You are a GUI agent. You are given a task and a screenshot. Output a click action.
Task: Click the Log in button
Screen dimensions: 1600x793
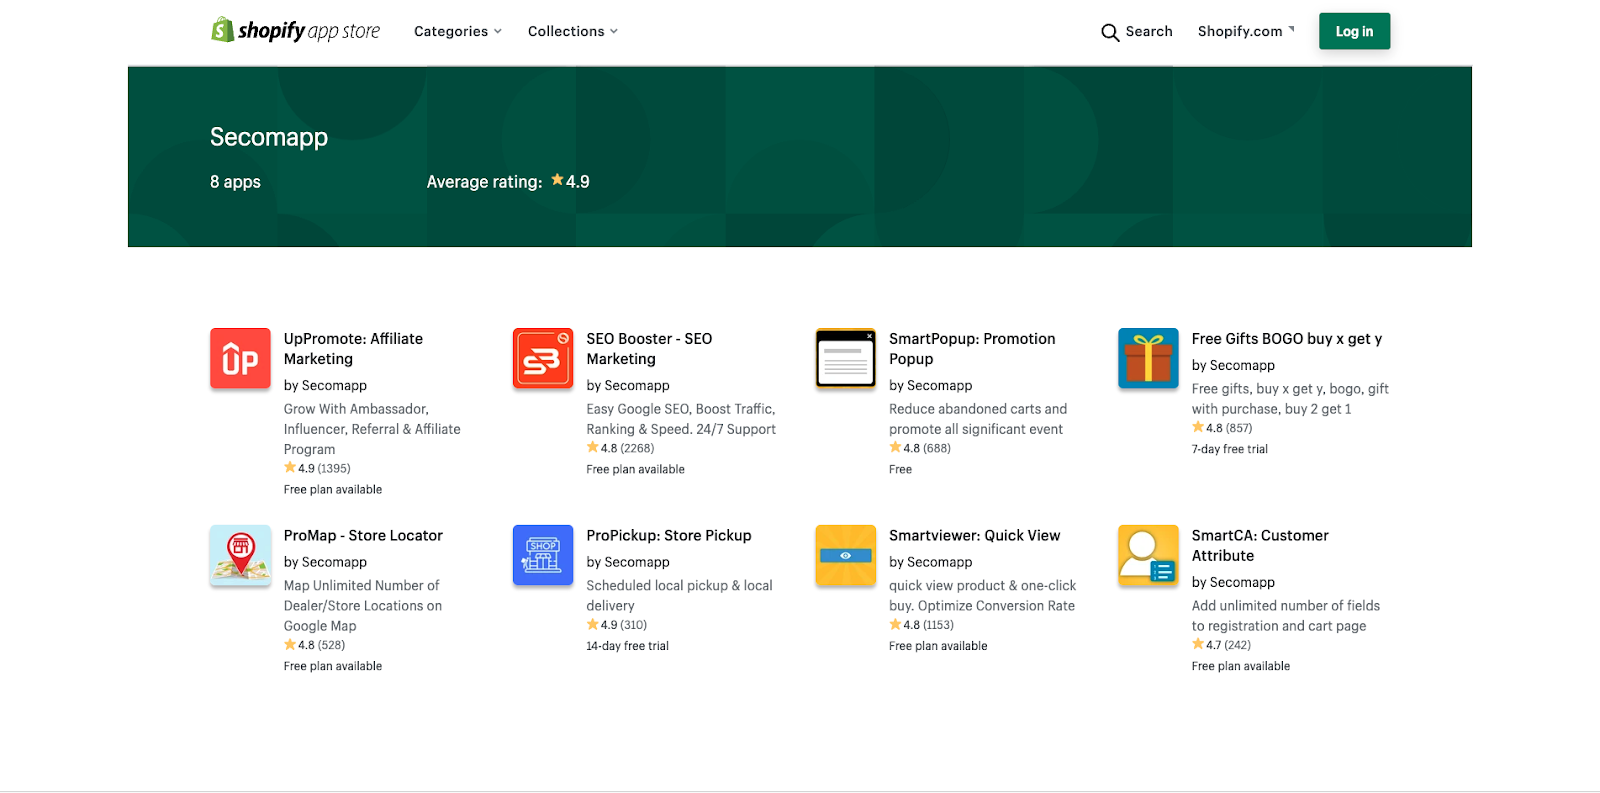pyautogui.click(x=1355, y=31)
